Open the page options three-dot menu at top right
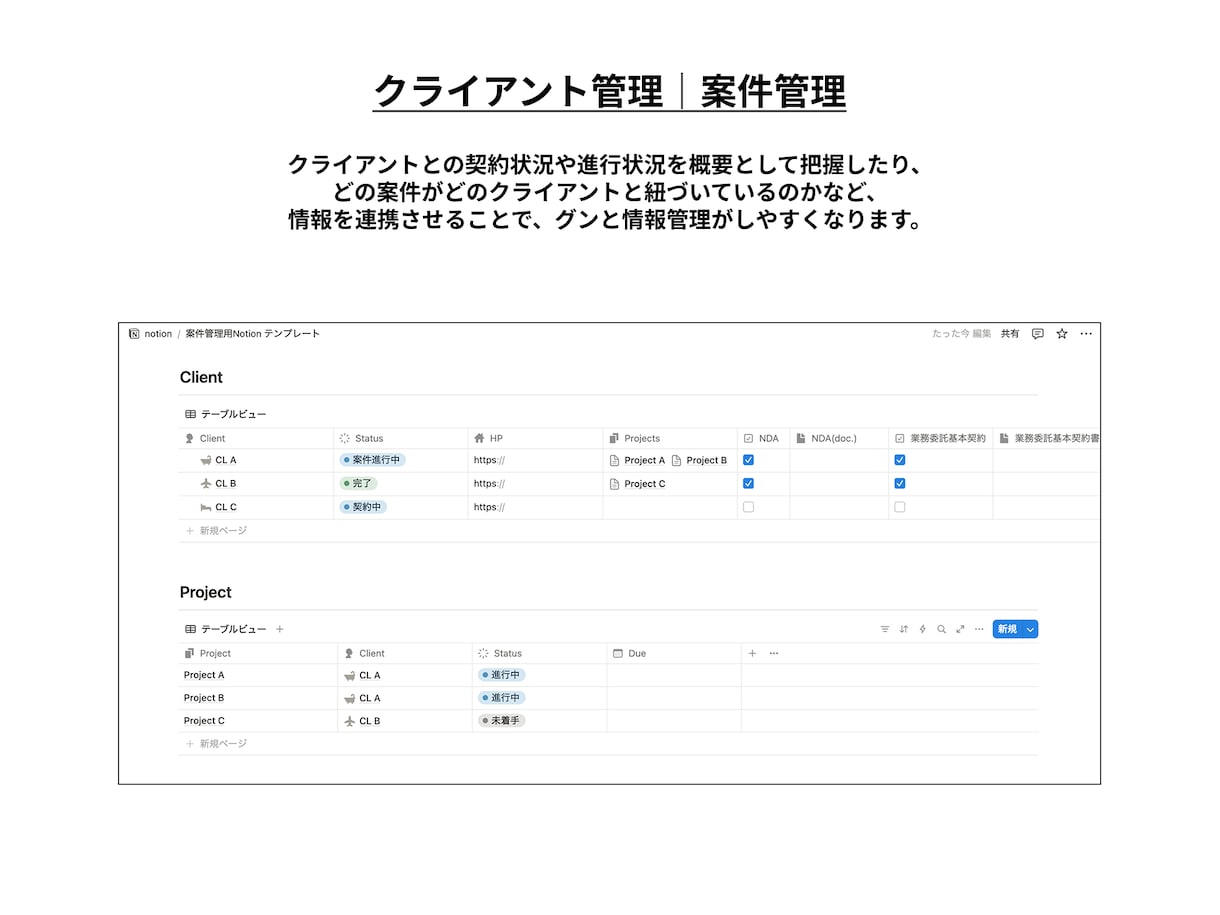1220x915 pixels. pos(1086,334)
